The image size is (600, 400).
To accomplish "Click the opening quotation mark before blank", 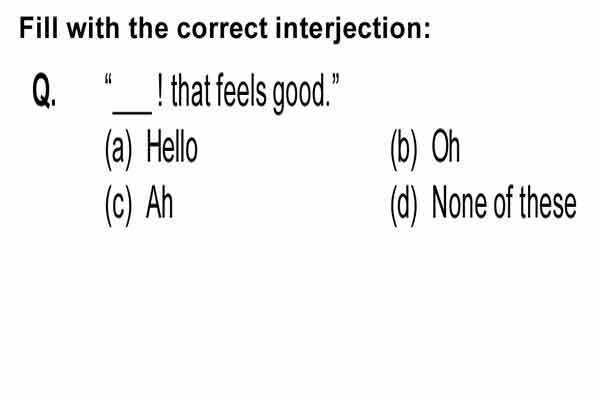I will [x=108, y=81].
